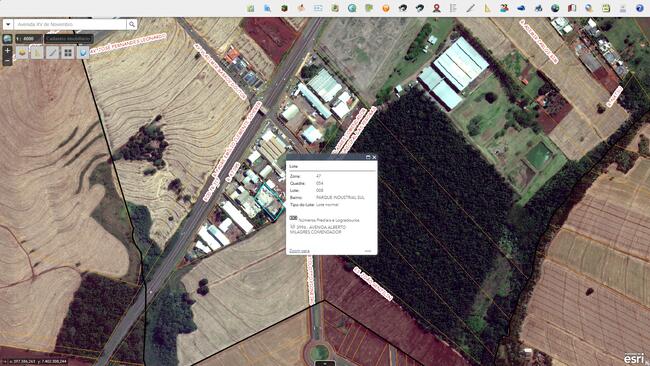Maximize the Lote popup window
This screenshot has width=650, height=366.
[x=368, y=157]
